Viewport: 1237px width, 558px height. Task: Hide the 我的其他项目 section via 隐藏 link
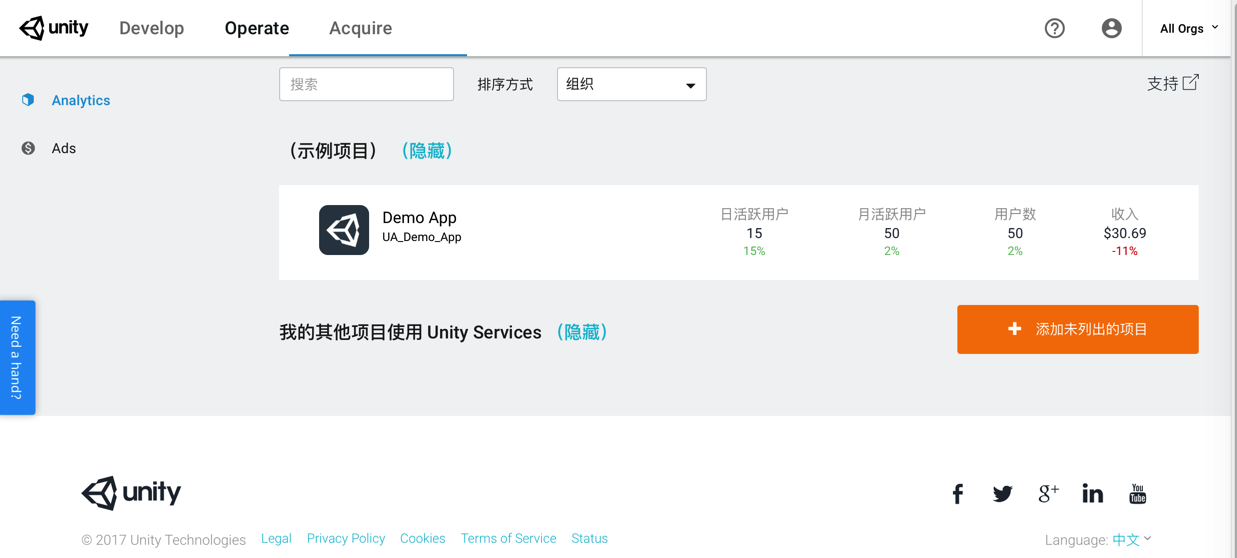[x=582, y=332]
